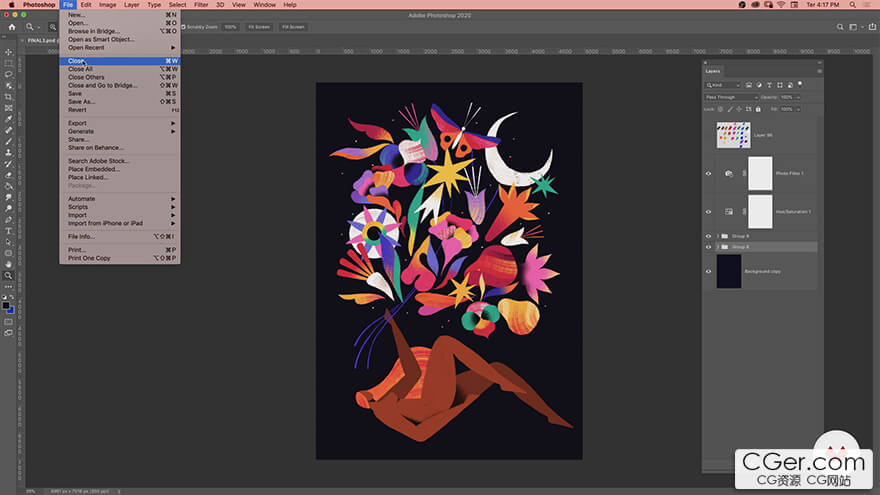Select the Rectangular Marquee tool

[8, 63]
